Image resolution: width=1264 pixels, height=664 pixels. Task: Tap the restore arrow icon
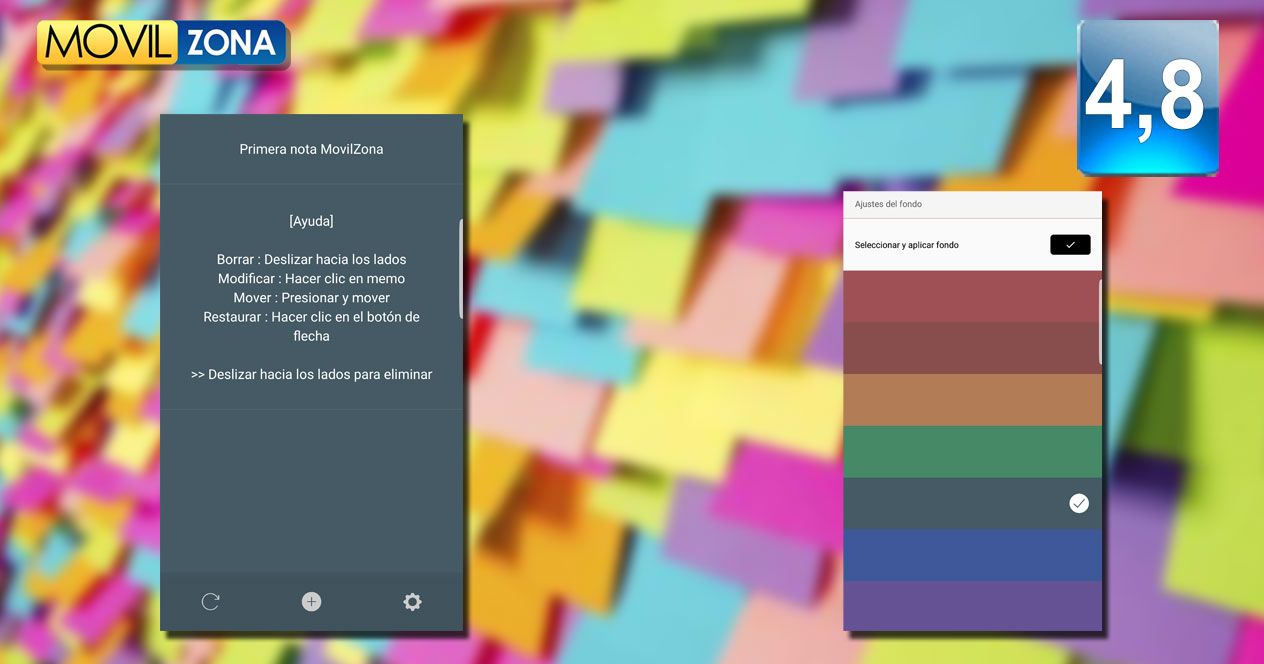[210, 601]
